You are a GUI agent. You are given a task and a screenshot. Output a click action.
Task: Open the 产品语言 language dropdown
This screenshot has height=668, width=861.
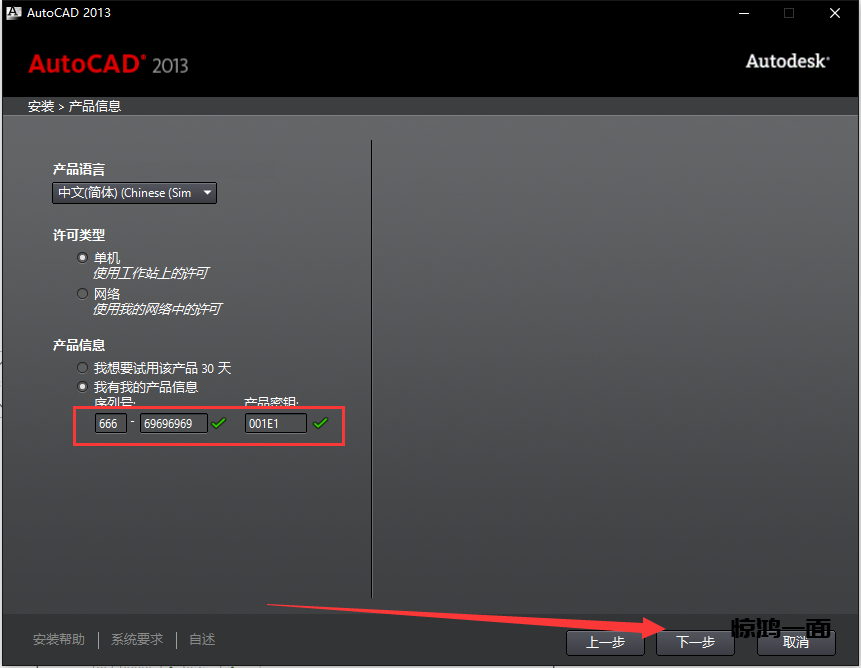click(134, 193)
